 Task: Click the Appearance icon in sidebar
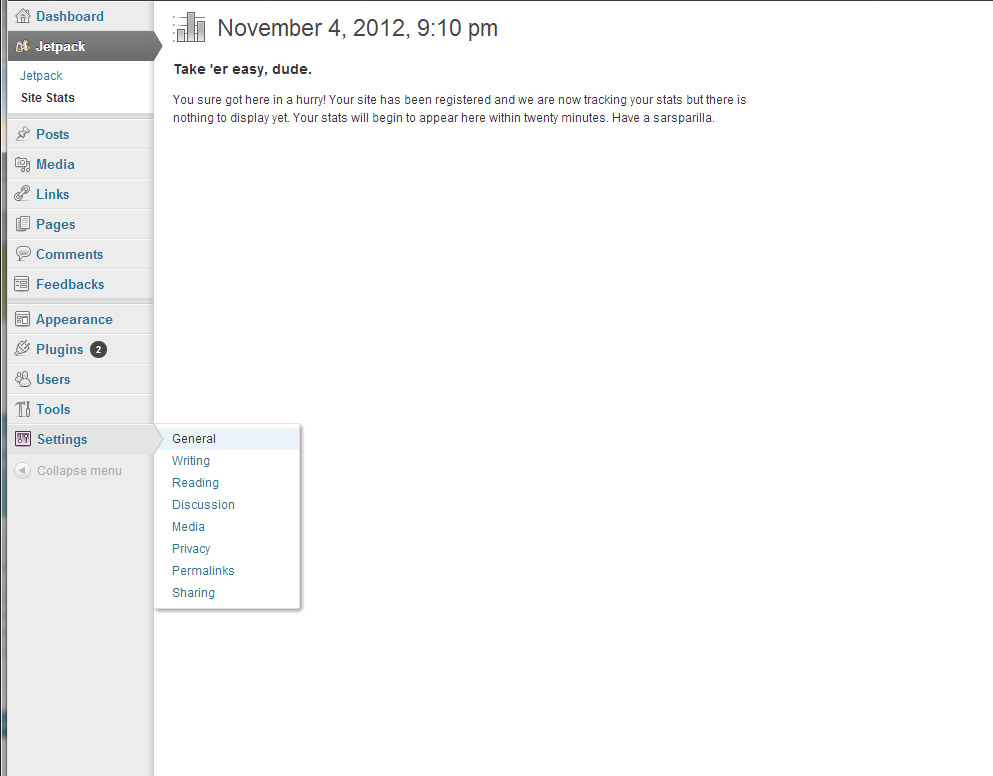point(22,319)
